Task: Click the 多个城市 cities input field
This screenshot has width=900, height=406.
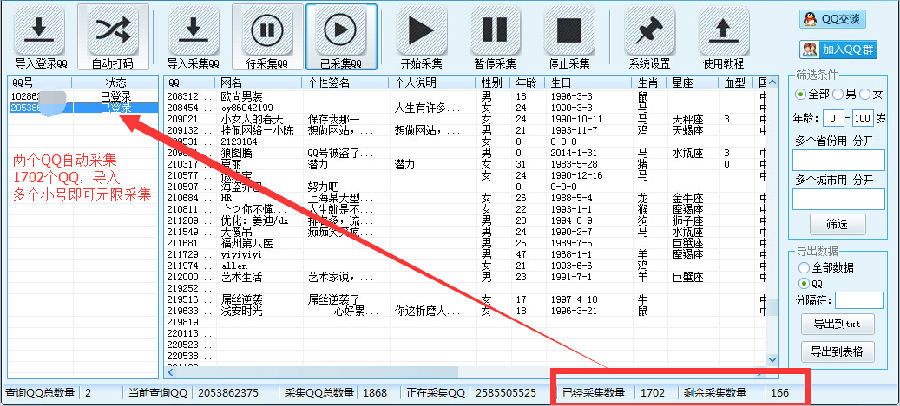Action: click(838, 199)
